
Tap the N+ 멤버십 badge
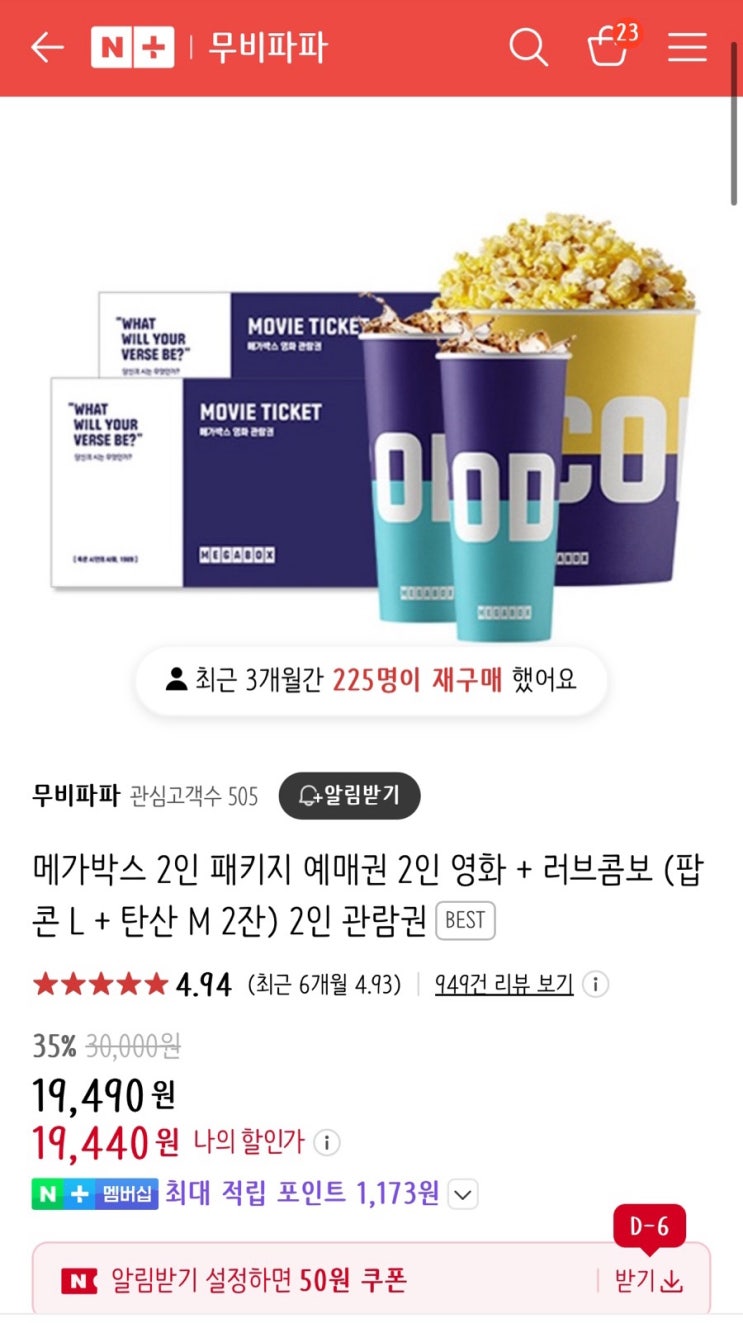tap(95, 1193)
